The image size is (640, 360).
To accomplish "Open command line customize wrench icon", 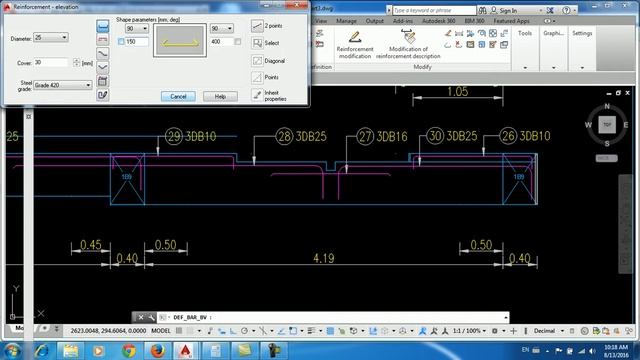I will click(151, 317).
